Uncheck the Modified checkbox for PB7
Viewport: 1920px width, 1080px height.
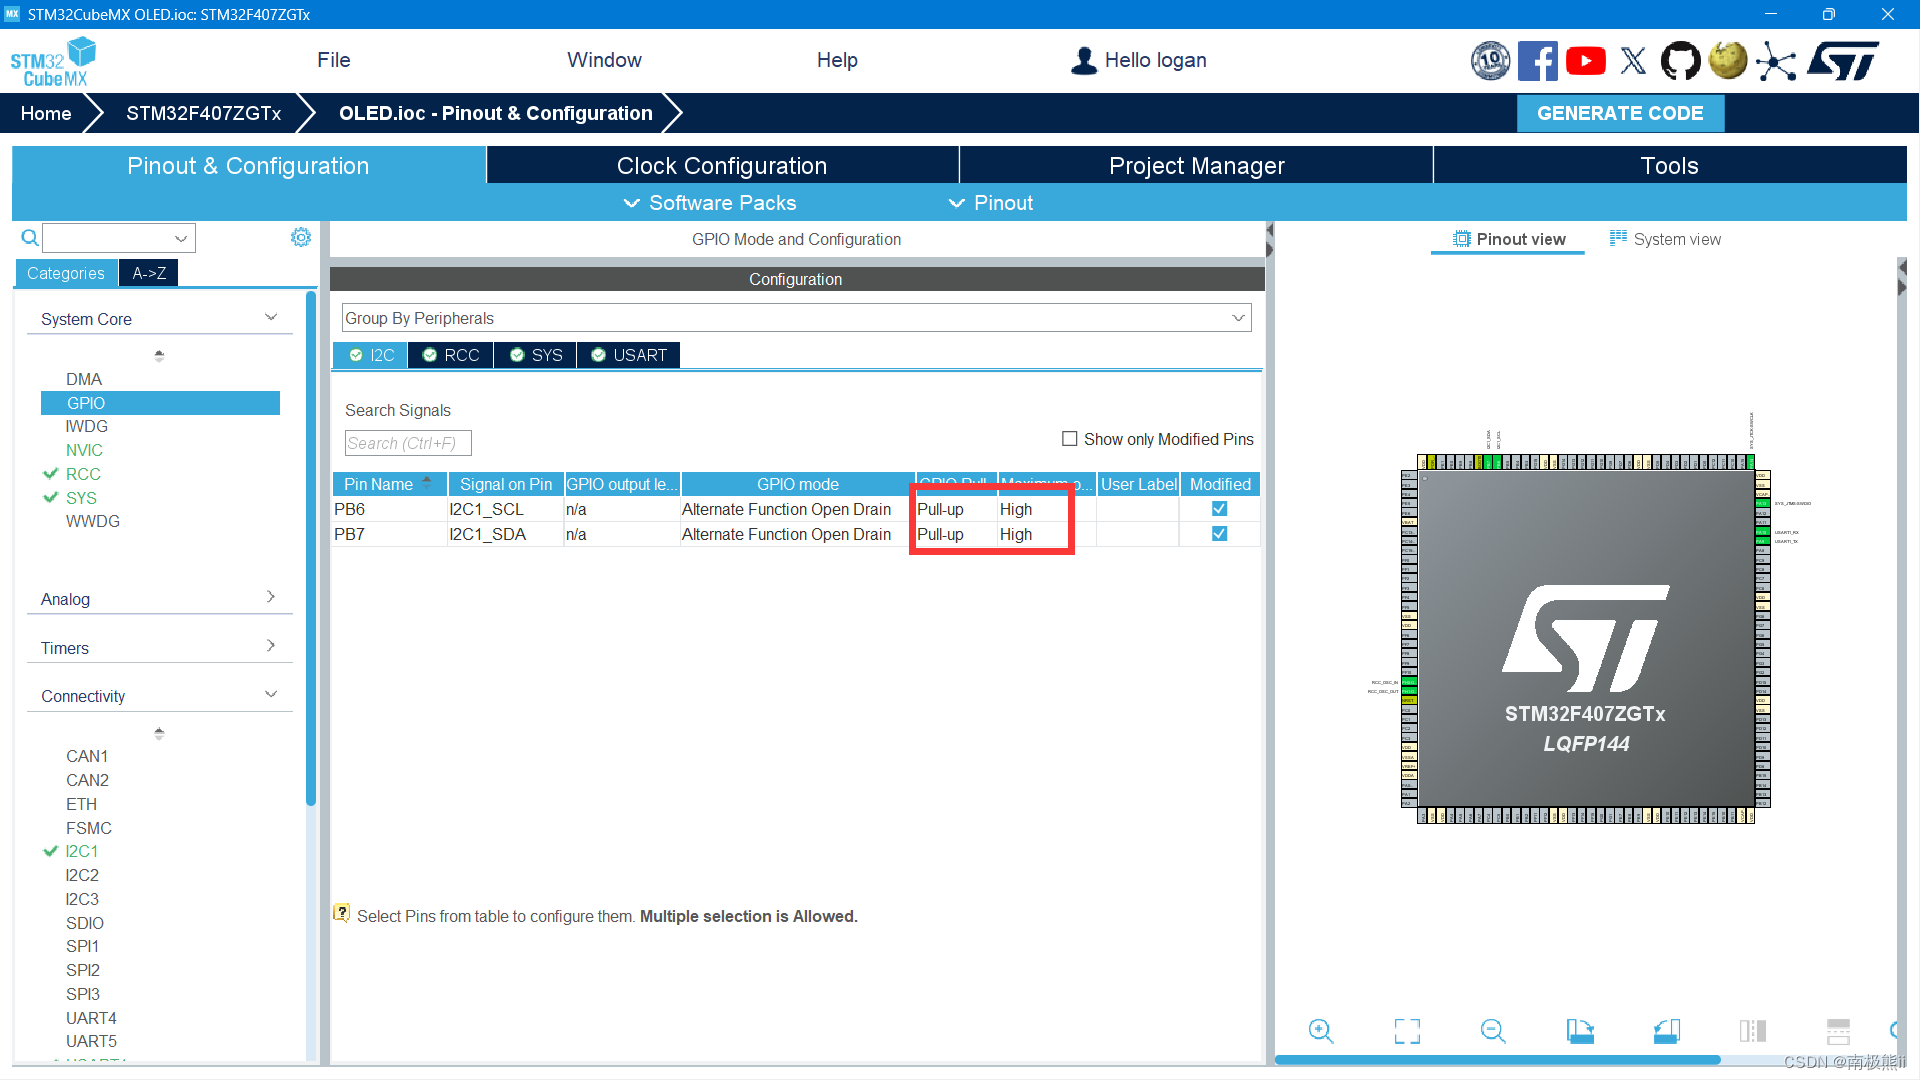point(1219,533)
